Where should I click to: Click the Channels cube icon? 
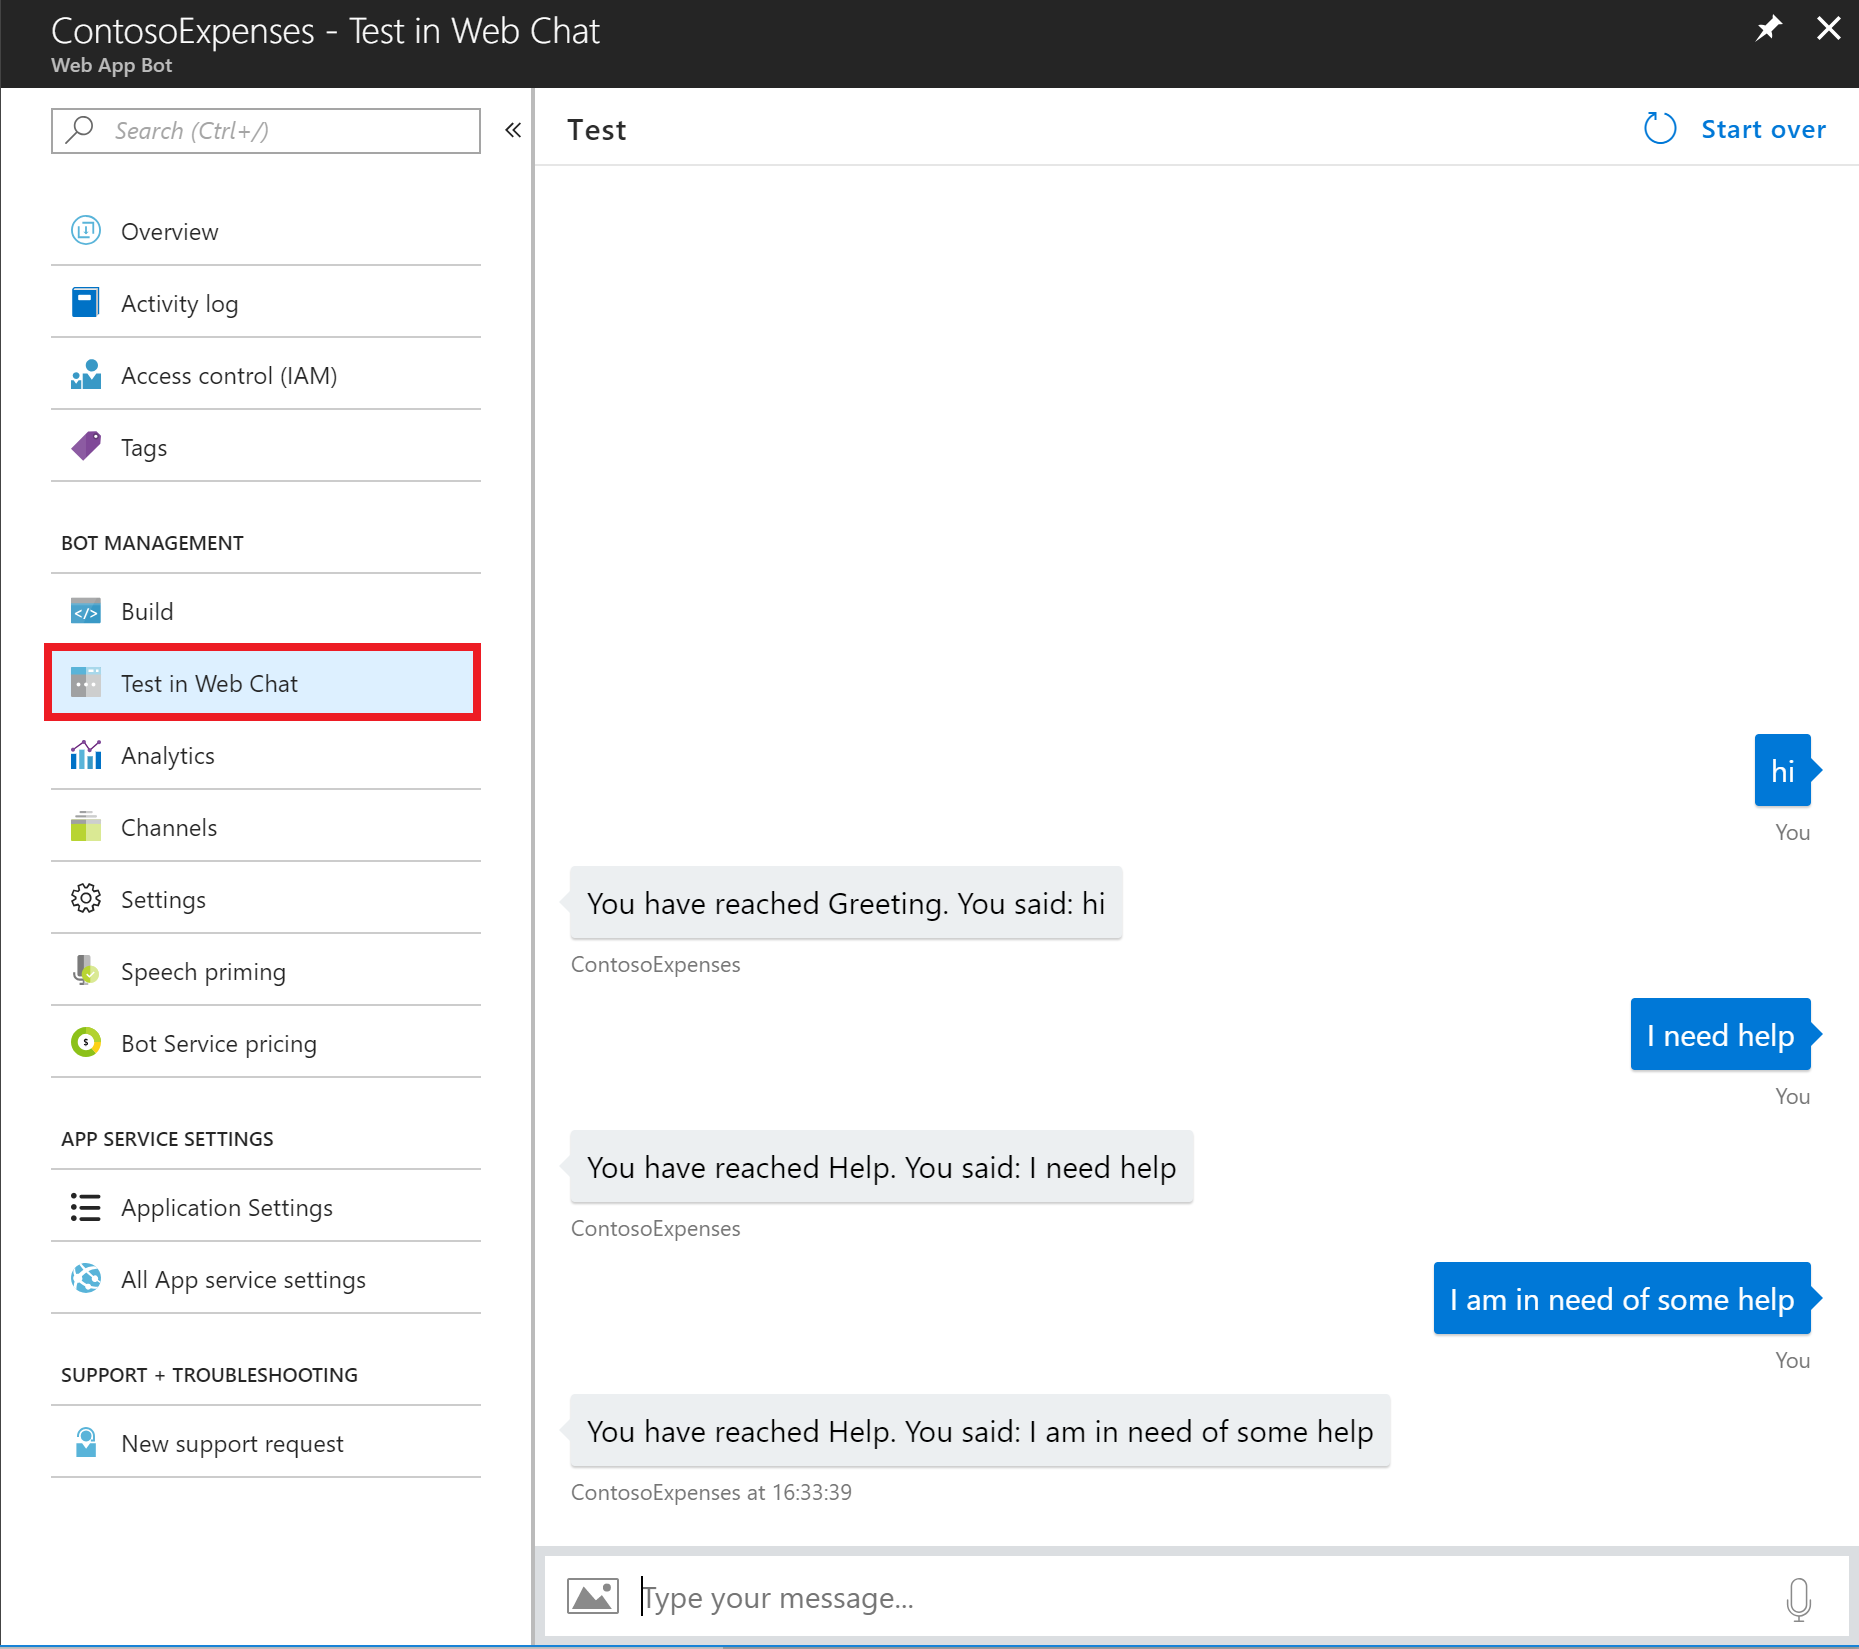point(86,827)
